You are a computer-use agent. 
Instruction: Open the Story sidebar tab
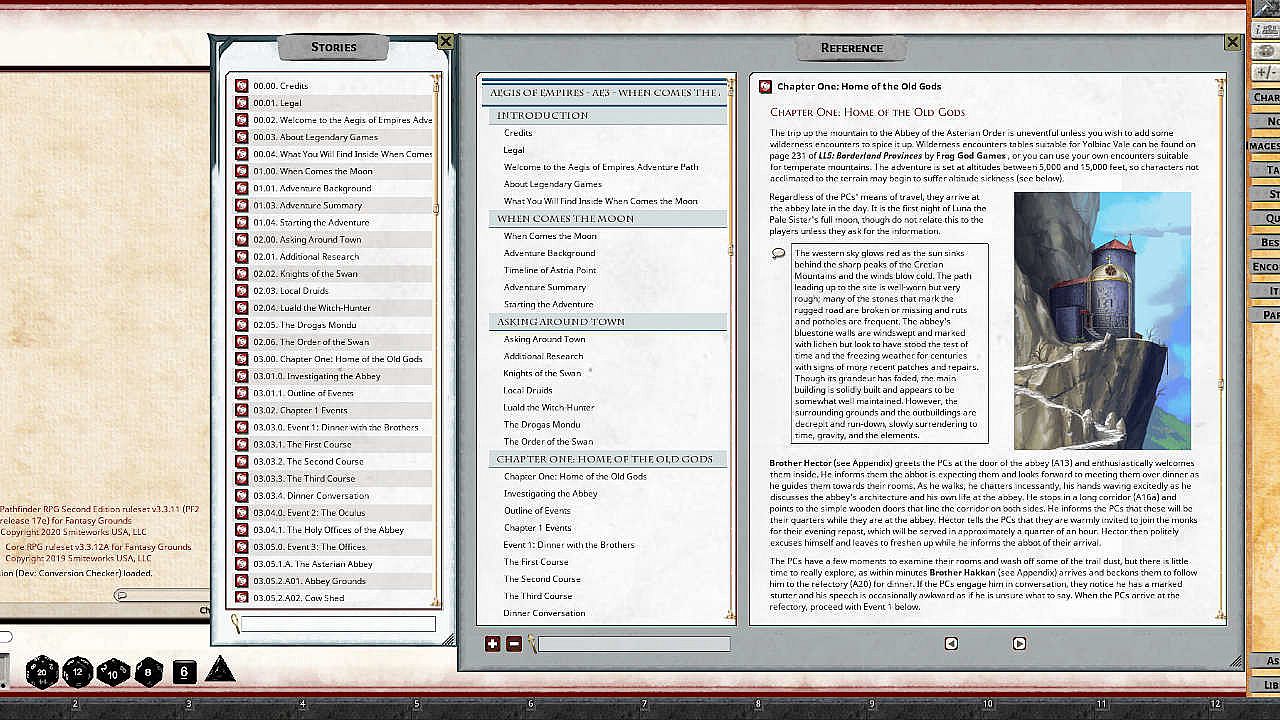[1266, 194]
